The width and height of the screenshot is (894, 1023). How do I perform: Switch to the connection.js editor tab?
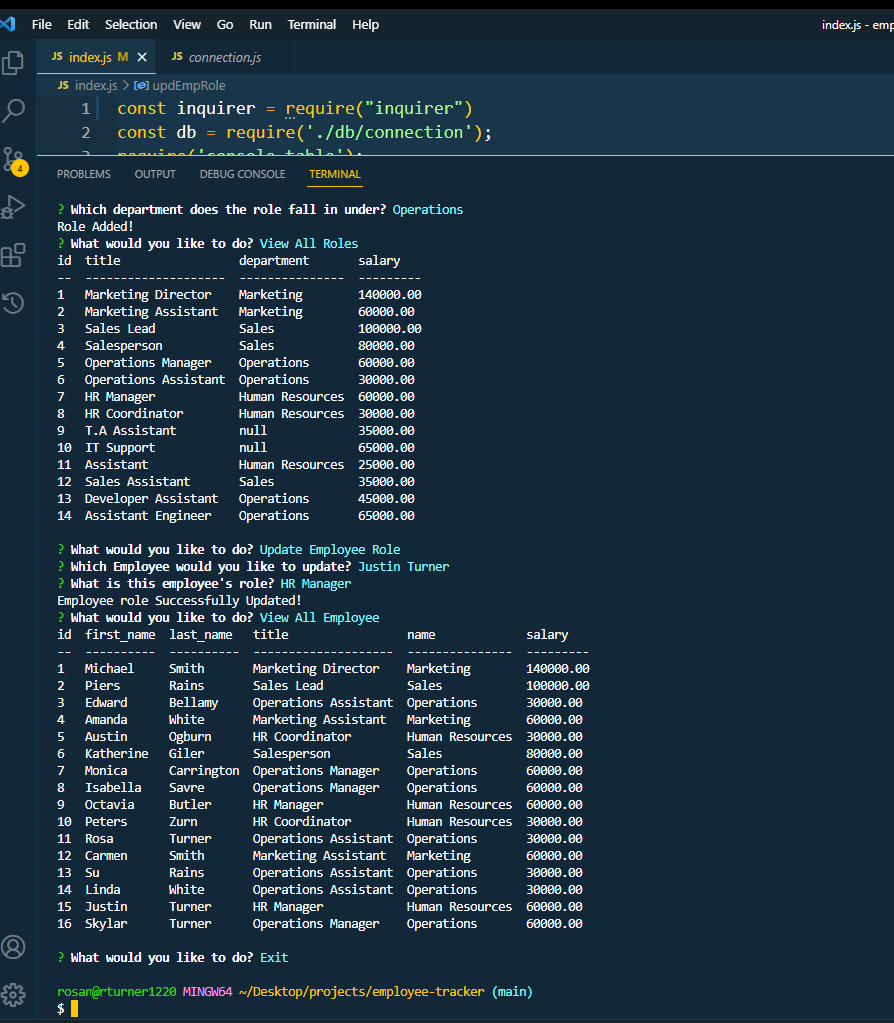tap(224, 57)
